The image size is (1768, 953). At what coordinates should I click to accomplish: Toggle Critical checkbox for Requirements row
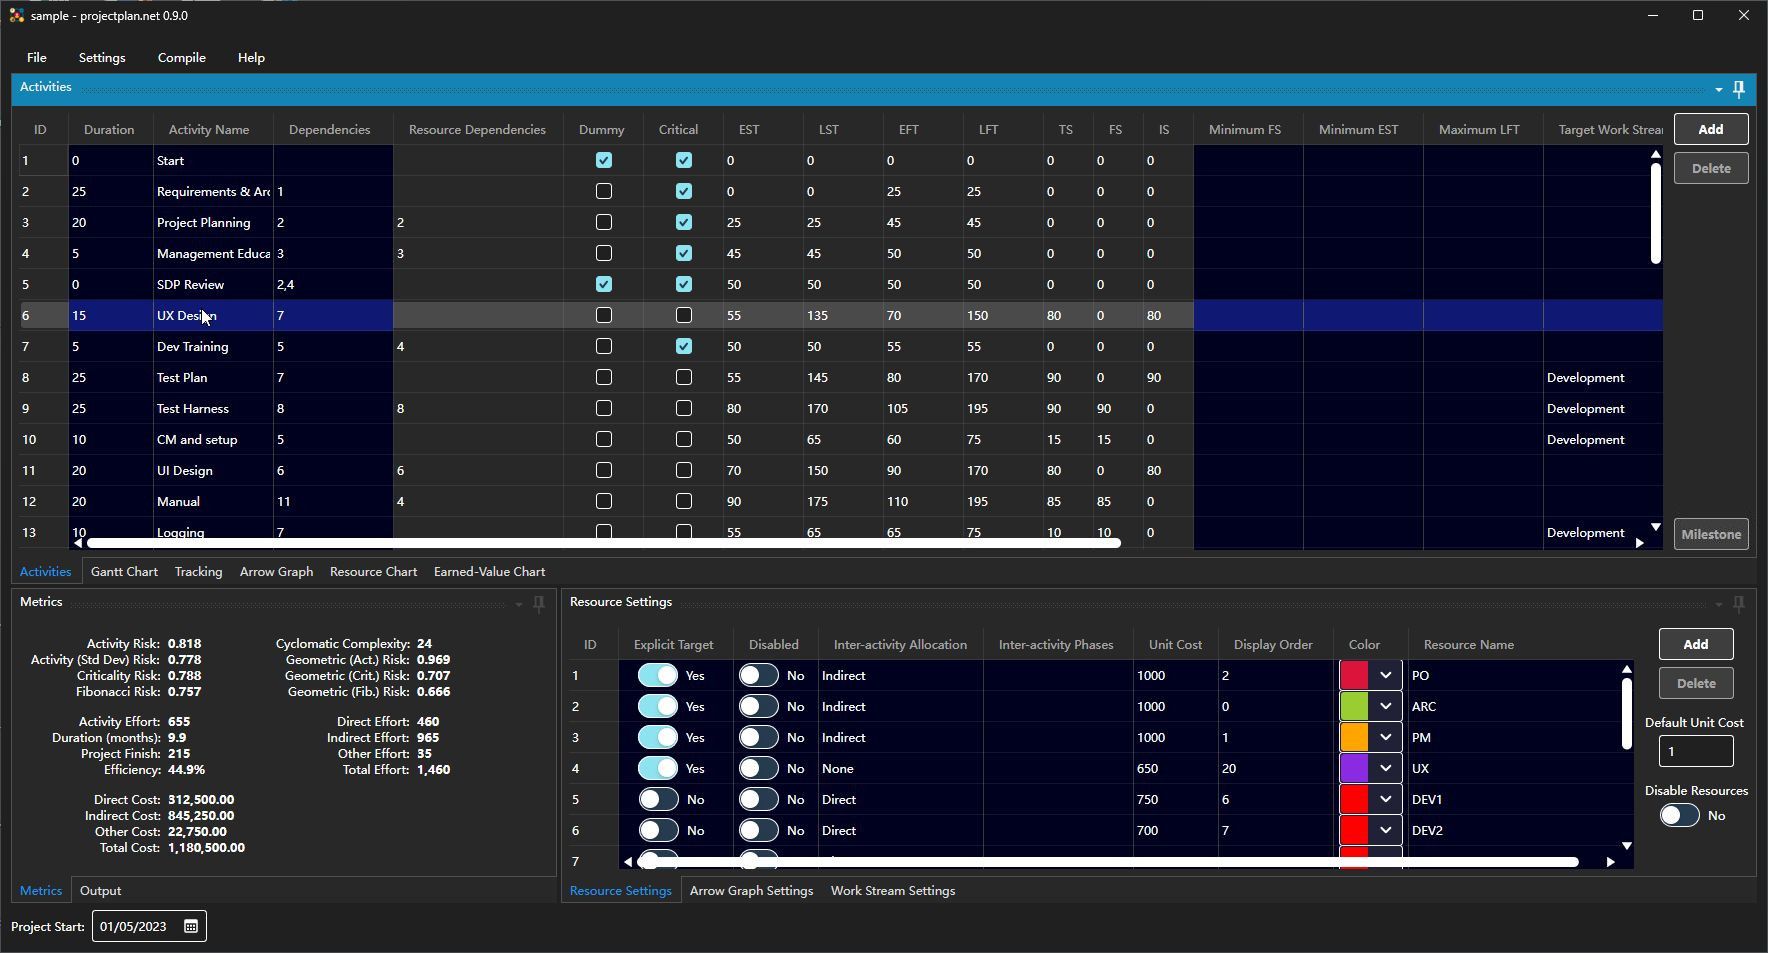click(683, 191)
